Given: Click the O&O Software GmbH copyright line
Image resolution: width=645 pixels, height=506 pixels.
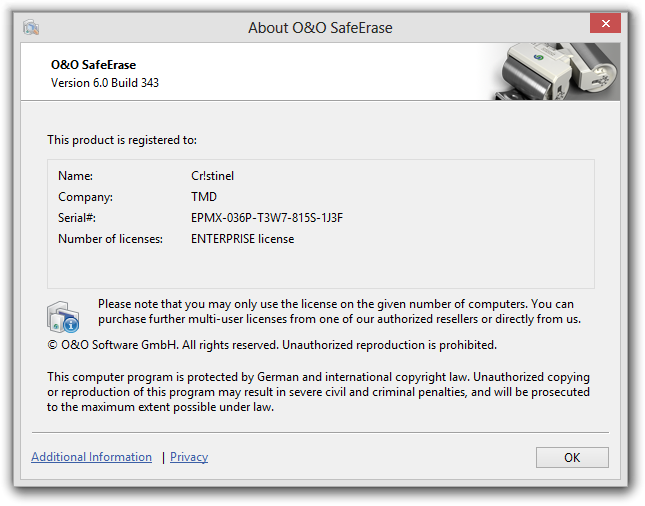Looking at the screenshot, I should (x=272, y=345).
